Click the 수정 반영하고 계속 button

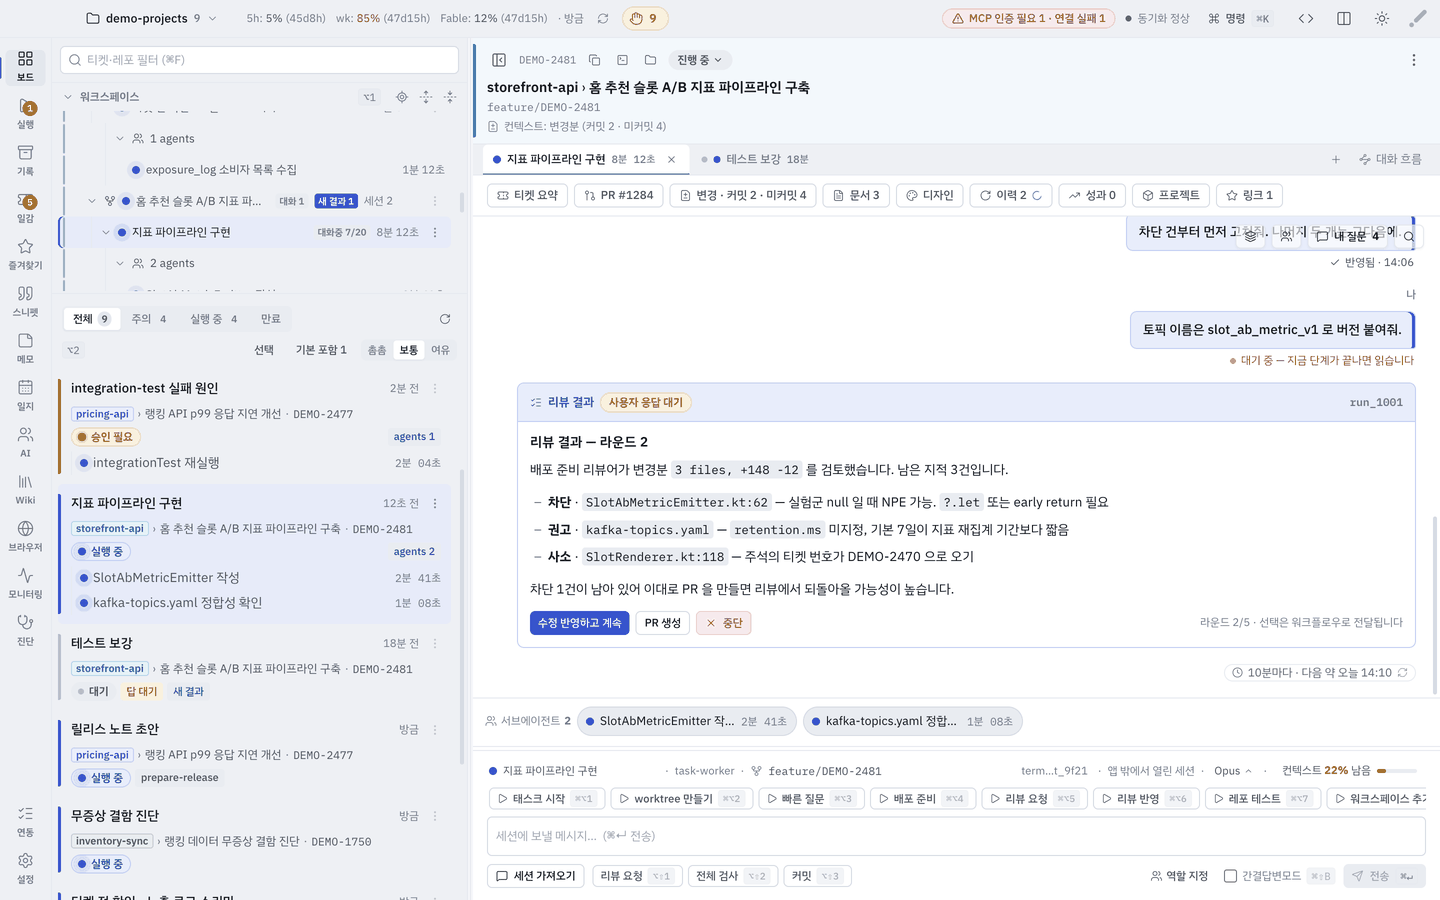[580, 623]
